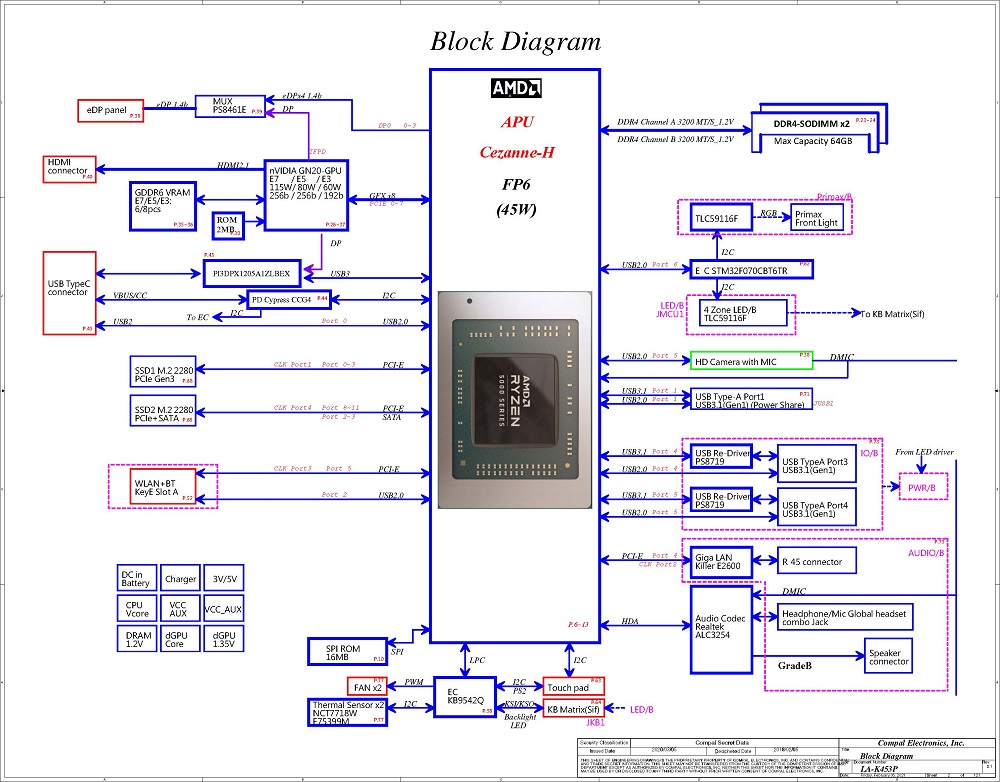1000x782 pixels.
Task: Click the From LED driver label
Action: [x=924, y=452]
